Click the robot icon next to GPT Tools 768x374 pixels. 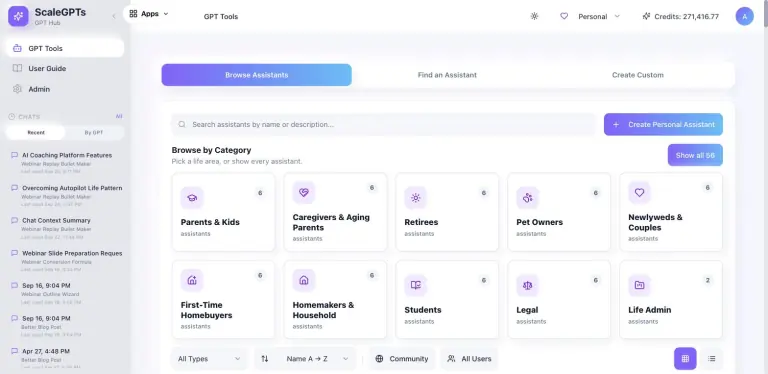pos(17,48)
